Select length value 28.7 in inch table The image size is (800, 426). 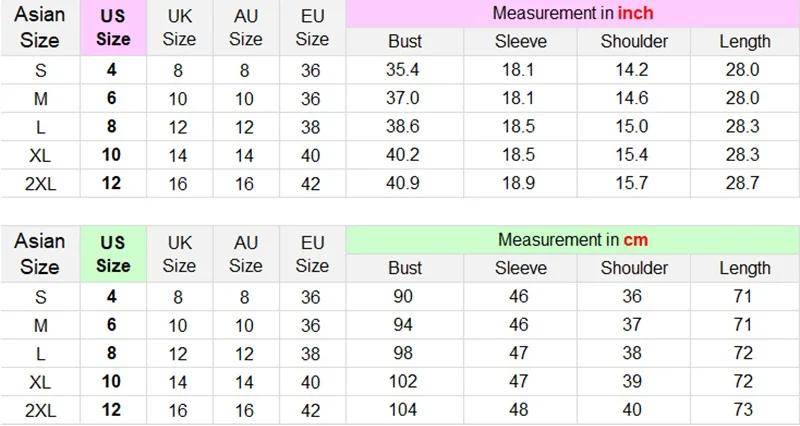click(745, 183)
